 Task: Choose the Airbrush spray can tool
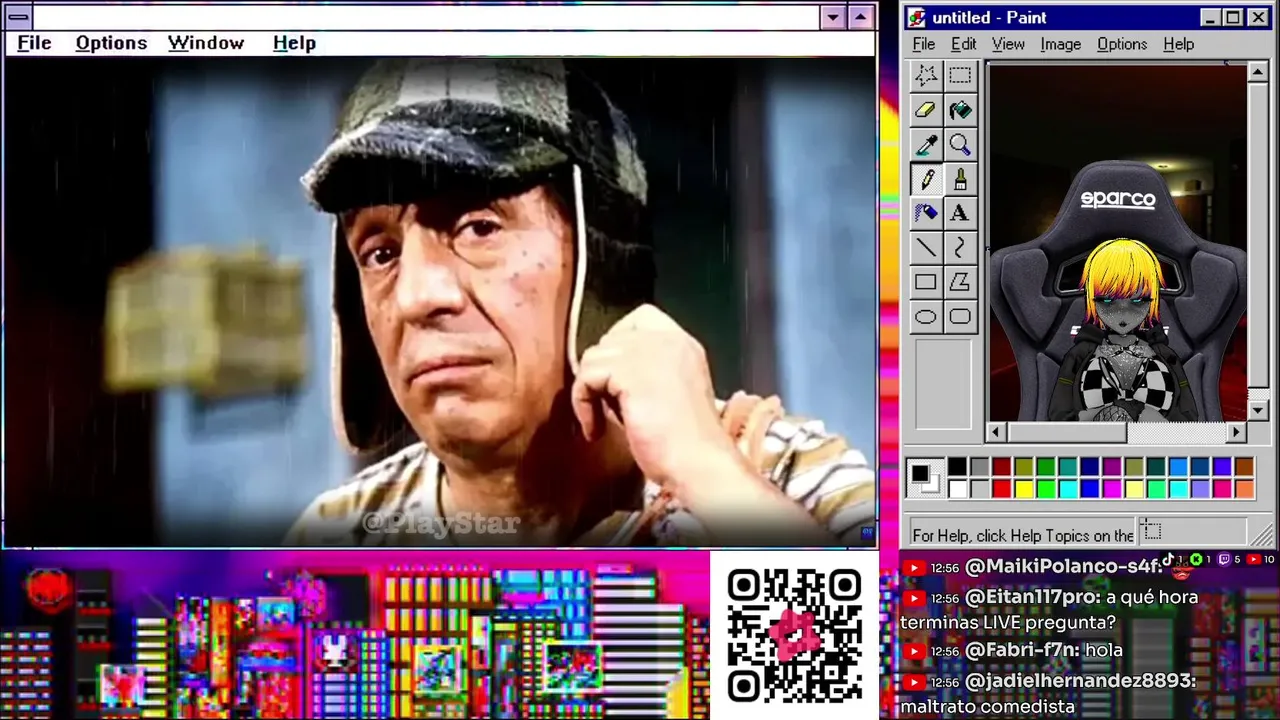coord(926,213)
